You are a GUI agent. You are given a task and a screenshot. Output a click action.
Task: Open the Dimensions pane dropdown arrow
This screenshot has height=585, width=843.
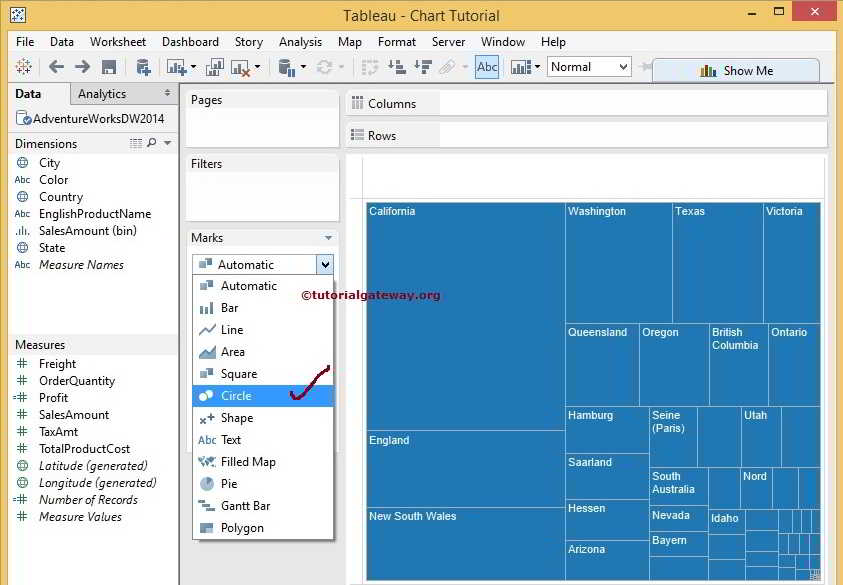(168, 143)
